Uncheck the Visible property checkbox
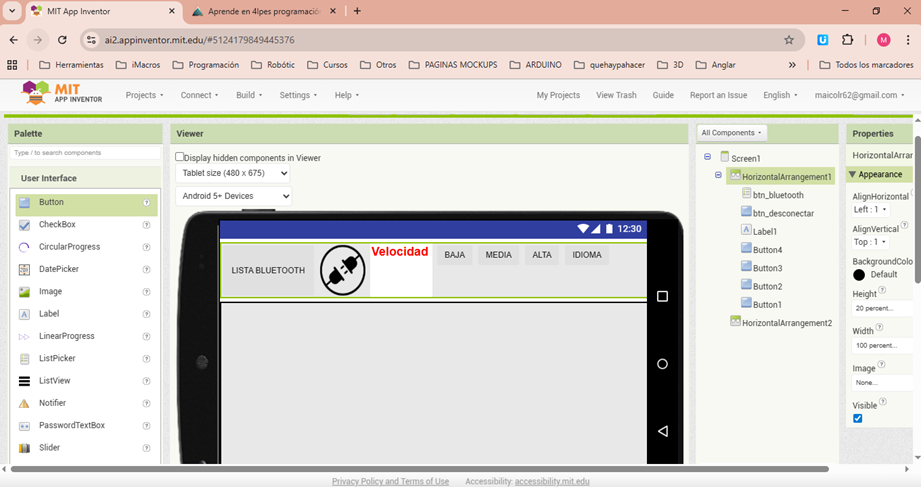 tap(858, 418)
